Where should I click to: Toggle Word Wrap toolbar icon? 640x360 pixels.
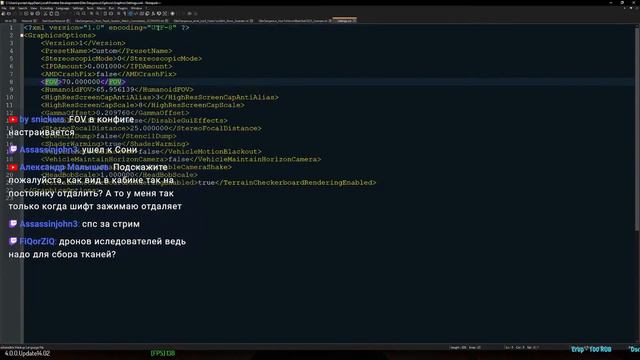[x=119, y=13]
